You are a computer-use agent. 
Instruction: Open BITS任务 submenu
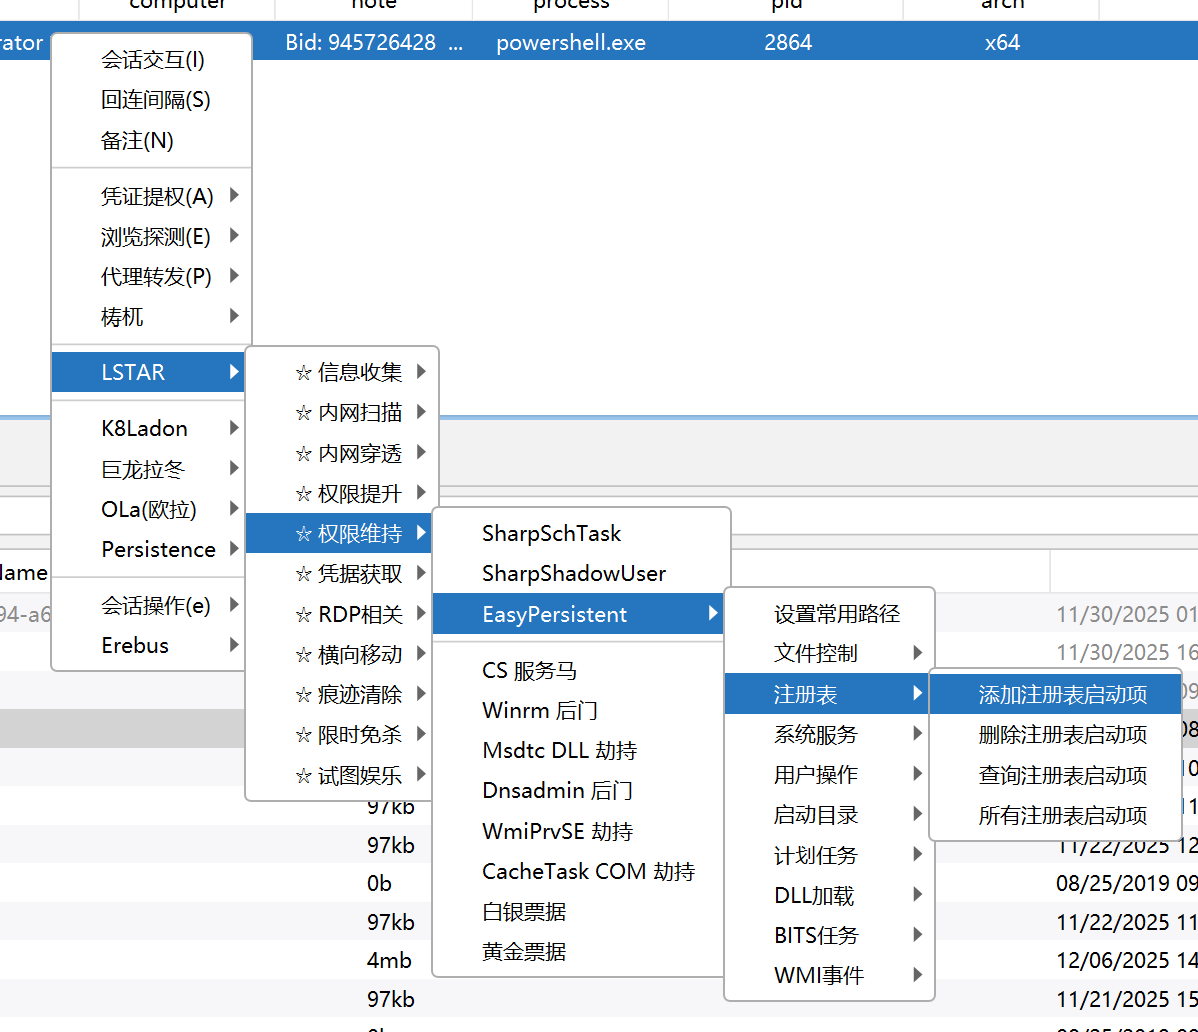click(x=829, y=936)
